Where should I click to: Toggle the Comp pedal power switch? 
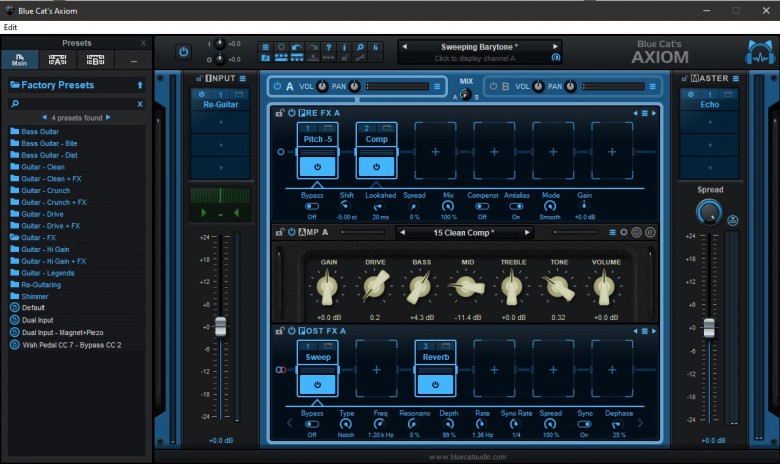point(376,167)
